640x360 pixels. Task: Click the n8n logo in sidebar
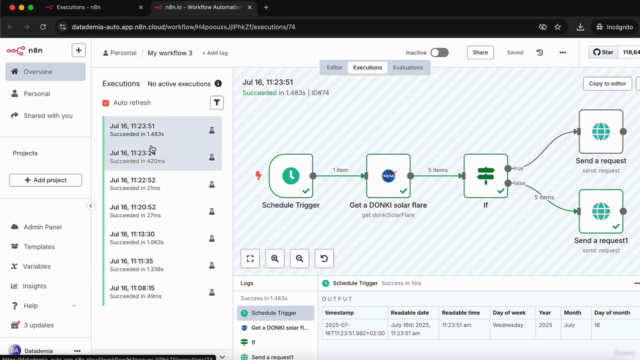24,50
